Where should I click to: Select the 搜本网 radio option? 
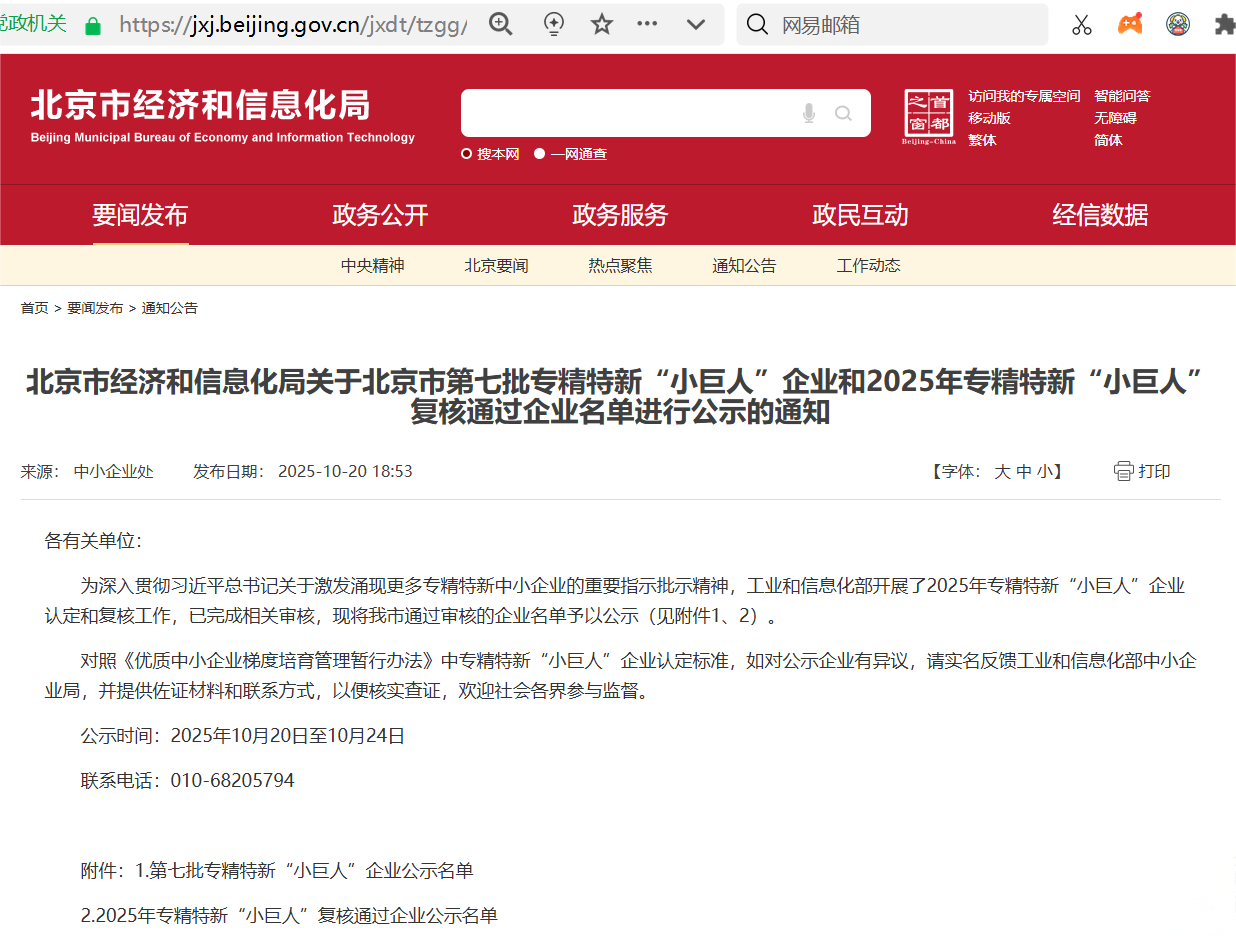[467, 154]
